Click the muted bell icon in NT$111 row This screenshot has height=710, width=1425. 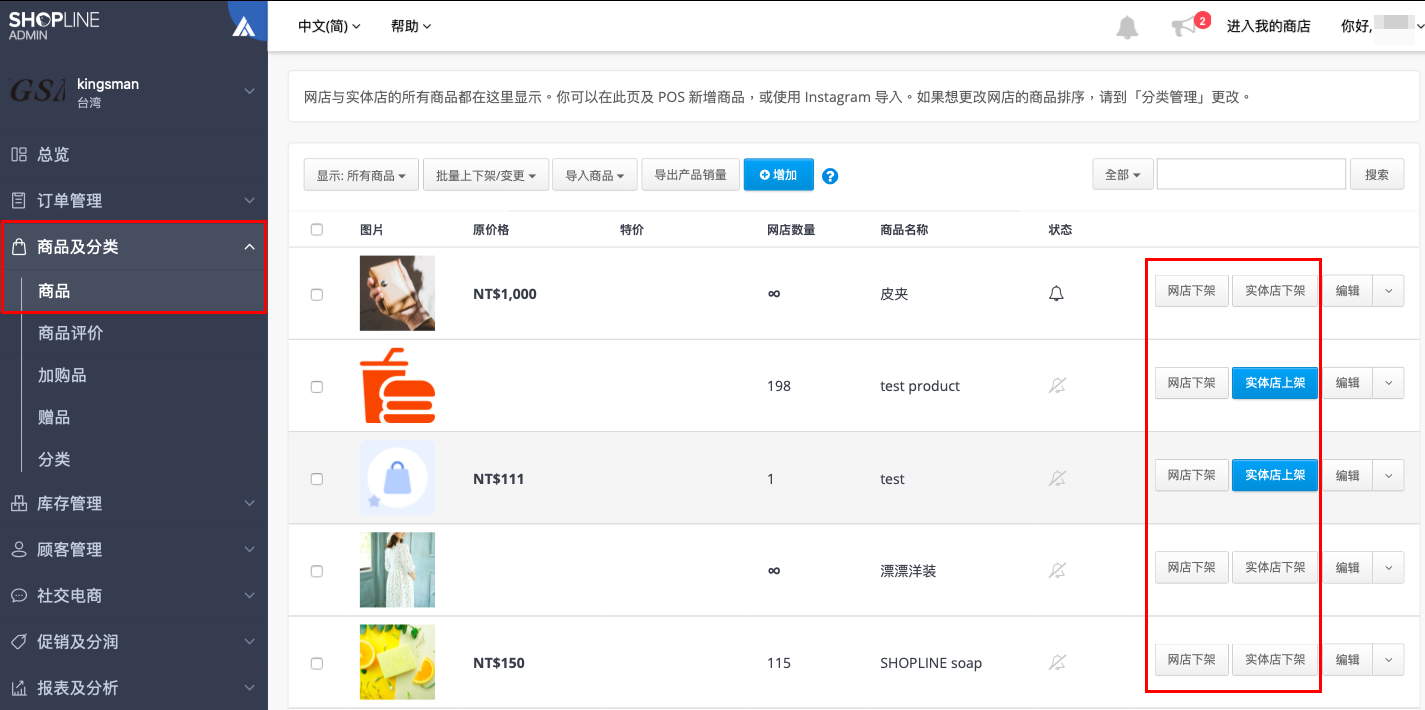point(1057,479)
